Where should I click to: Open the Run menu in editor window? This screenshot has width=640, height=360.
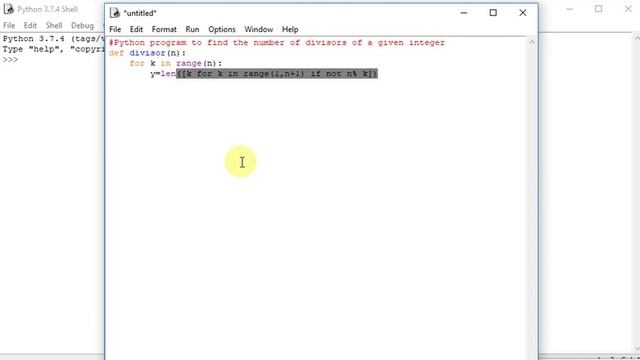point(192,29)
